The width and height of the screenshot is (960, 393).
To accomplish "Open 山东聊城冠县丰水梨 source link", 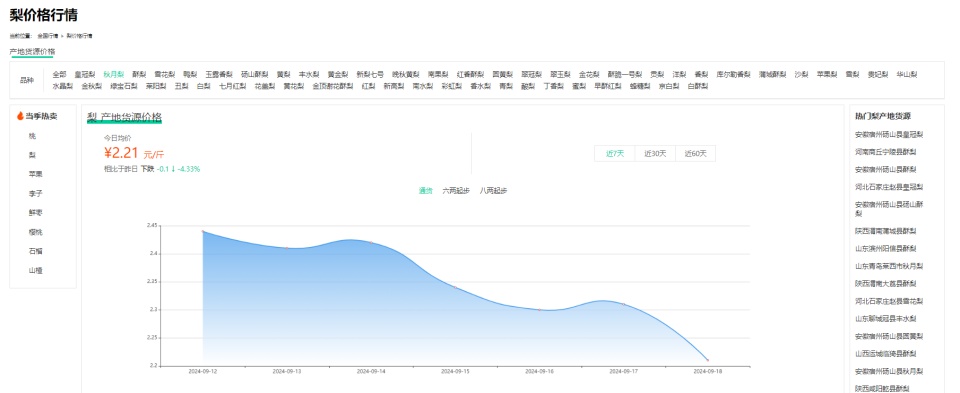I will 886,319.
